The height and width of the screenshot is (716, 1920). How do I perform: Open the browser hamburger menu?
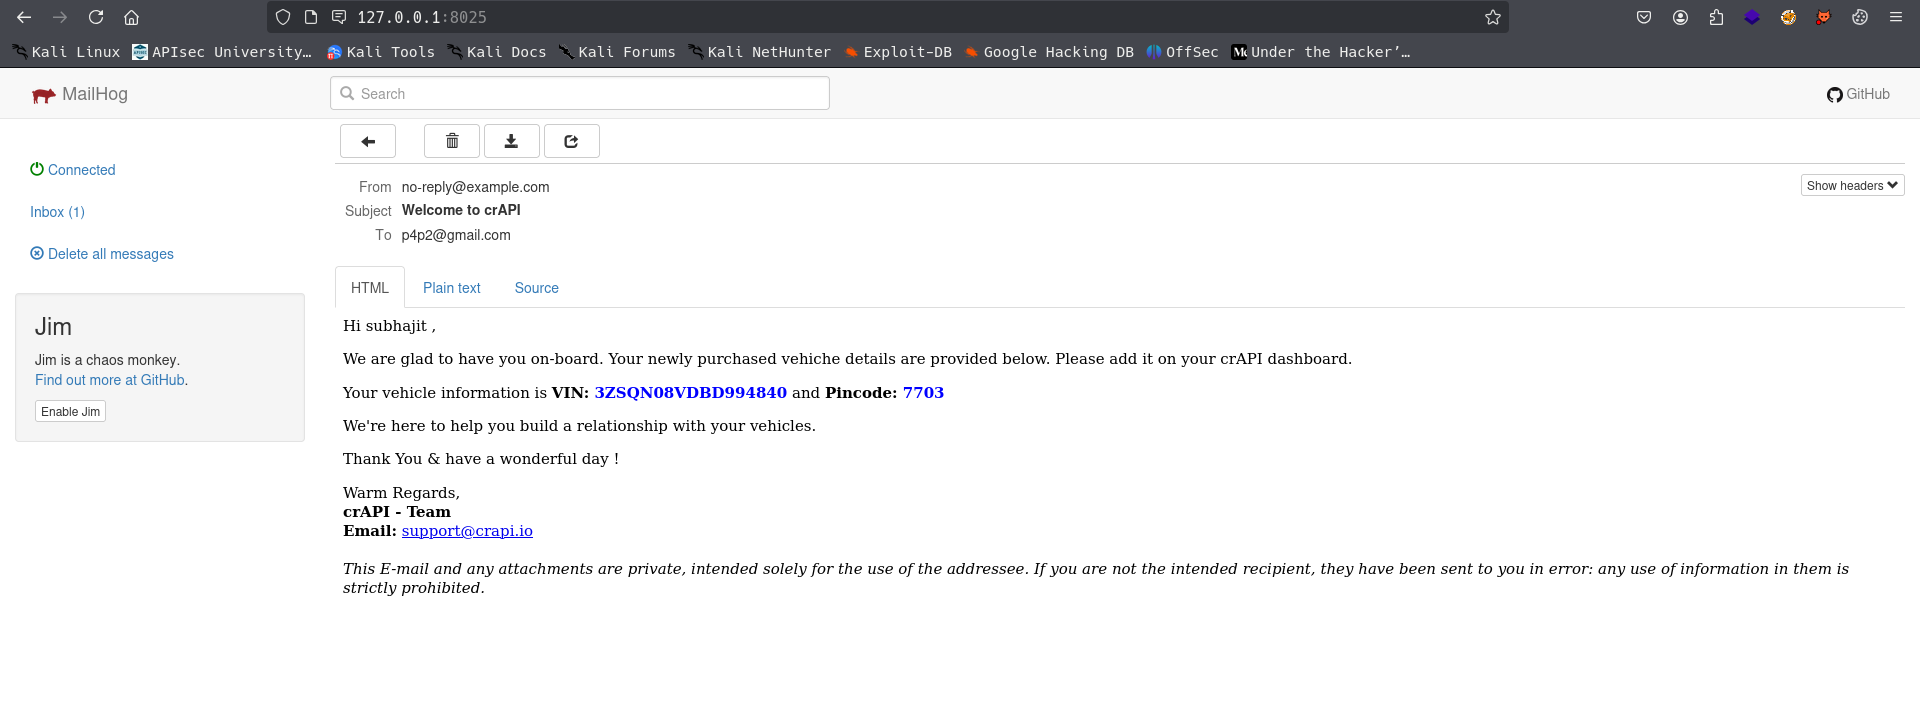(x=1895, y=17)
